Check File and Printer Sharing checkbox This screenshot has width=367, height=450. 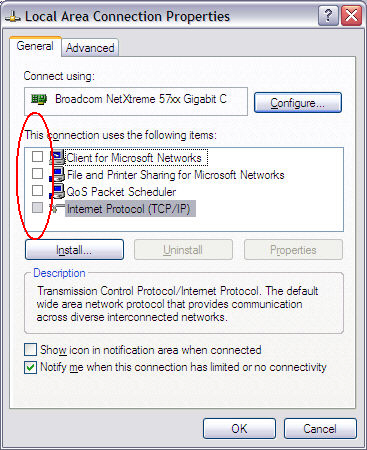(x=37, y=173)
